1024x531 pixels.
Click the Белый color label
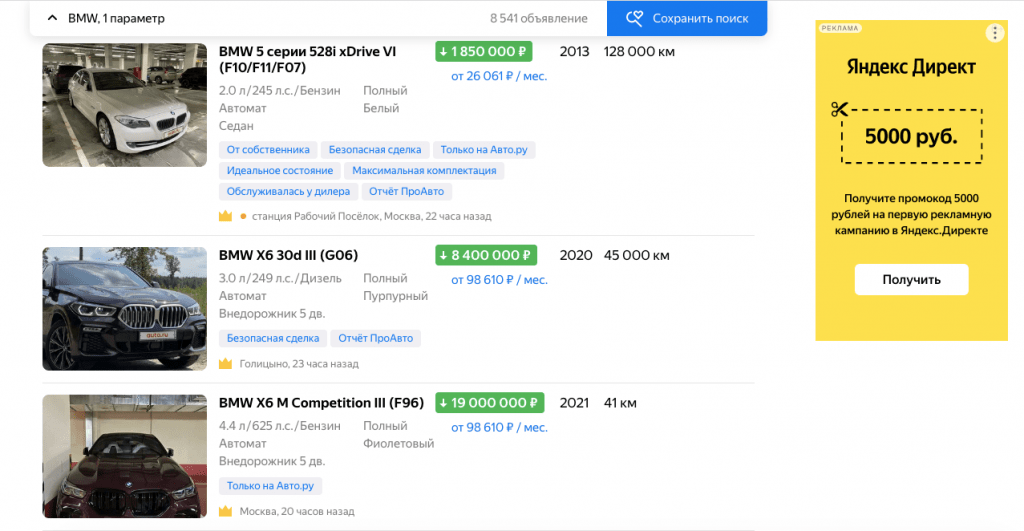point(381,108)
